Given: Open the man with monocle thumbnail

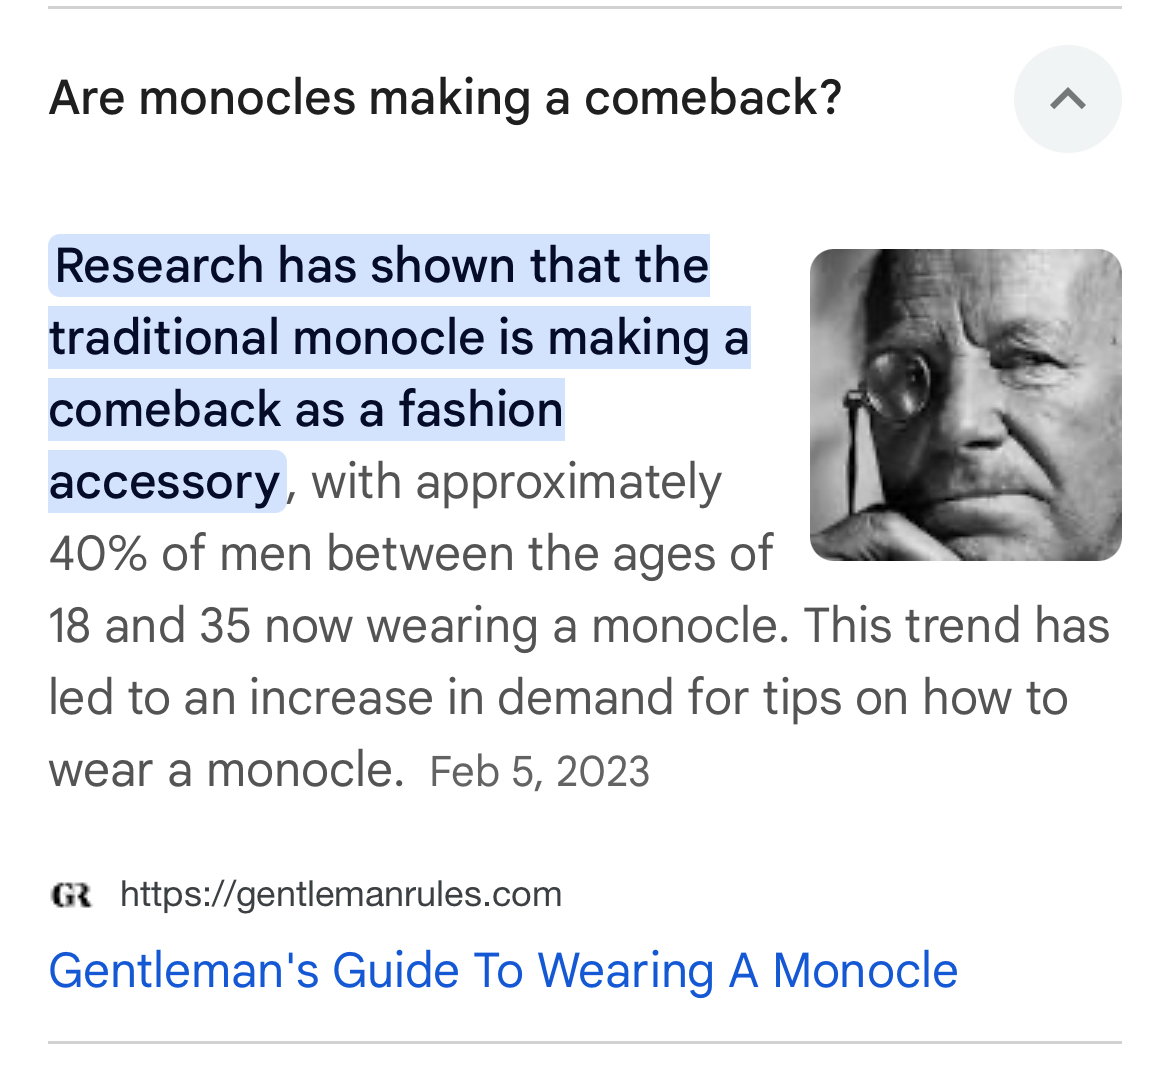Looking at the screenshot, I should 965,405.
